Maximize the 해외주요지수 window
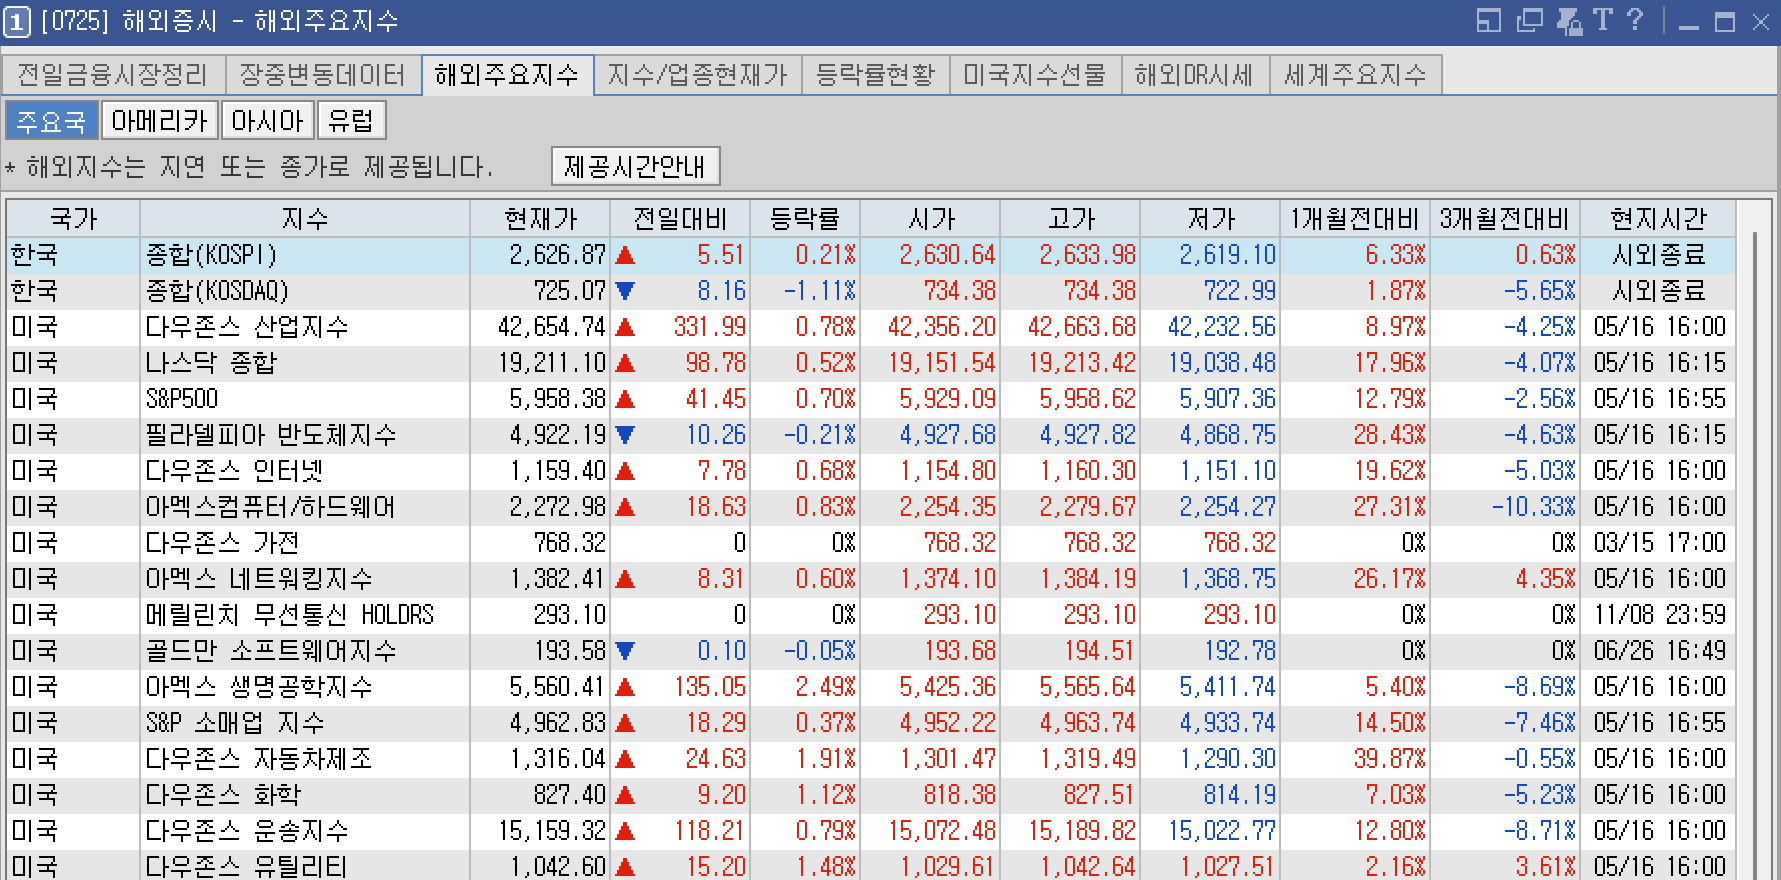 click(x=1725, y=22)
